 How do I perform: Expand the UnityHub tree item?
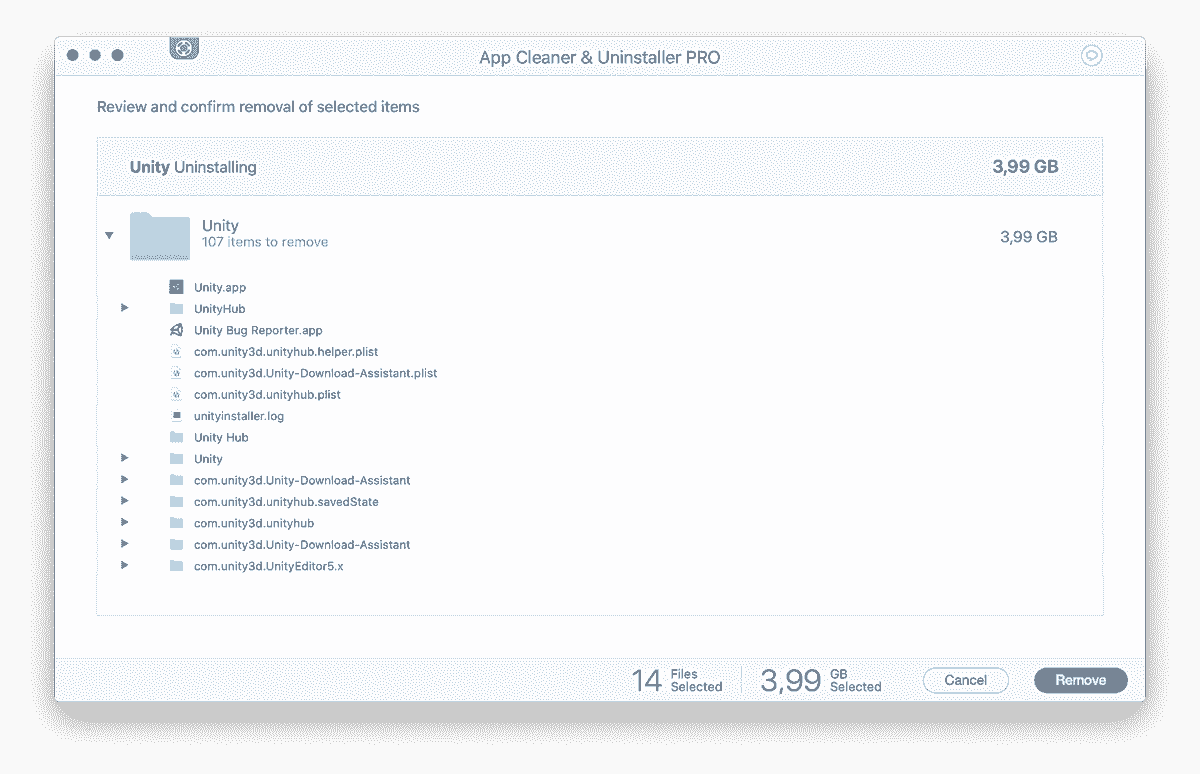tap(124, 308)
